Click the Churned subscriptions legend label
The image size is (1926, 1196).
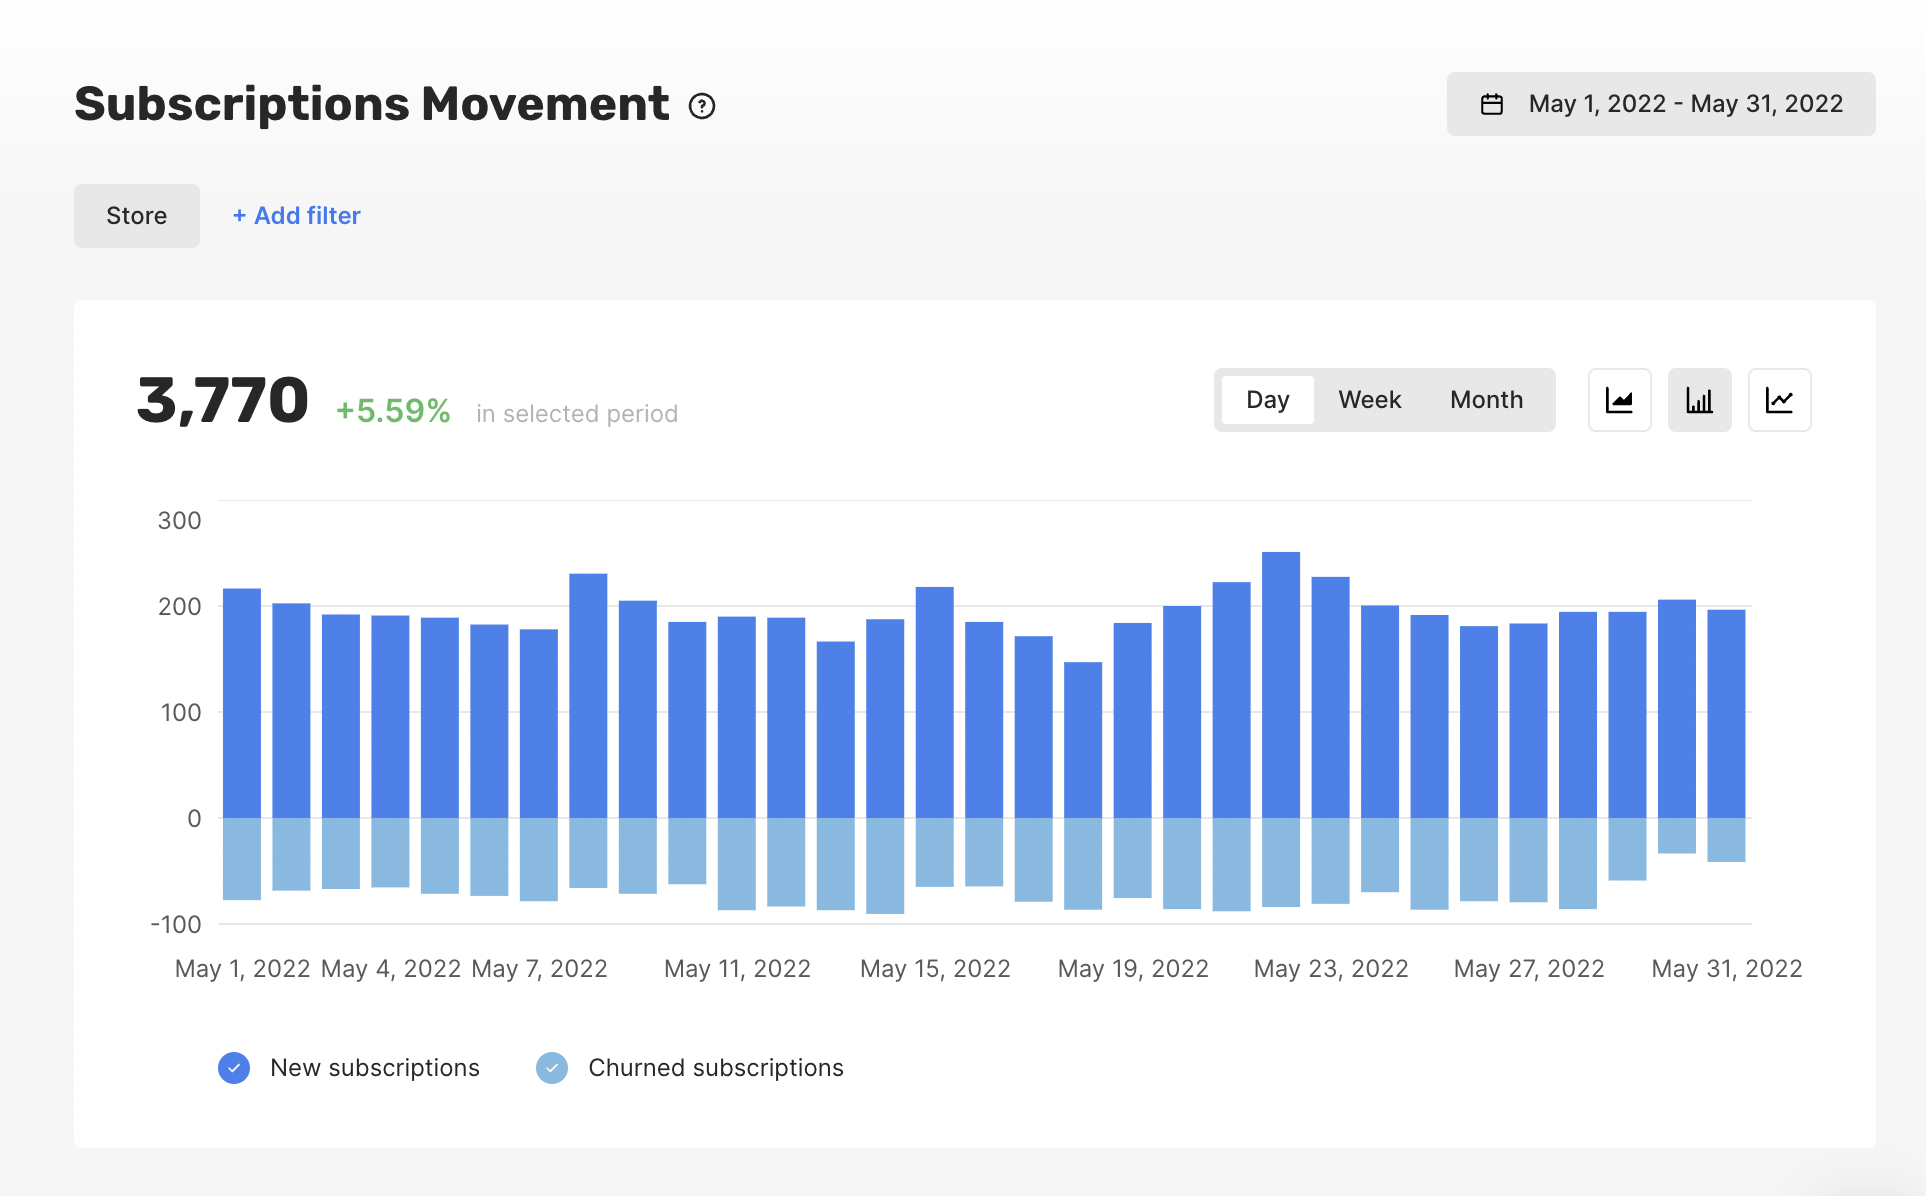click(x=716, y=1068)
